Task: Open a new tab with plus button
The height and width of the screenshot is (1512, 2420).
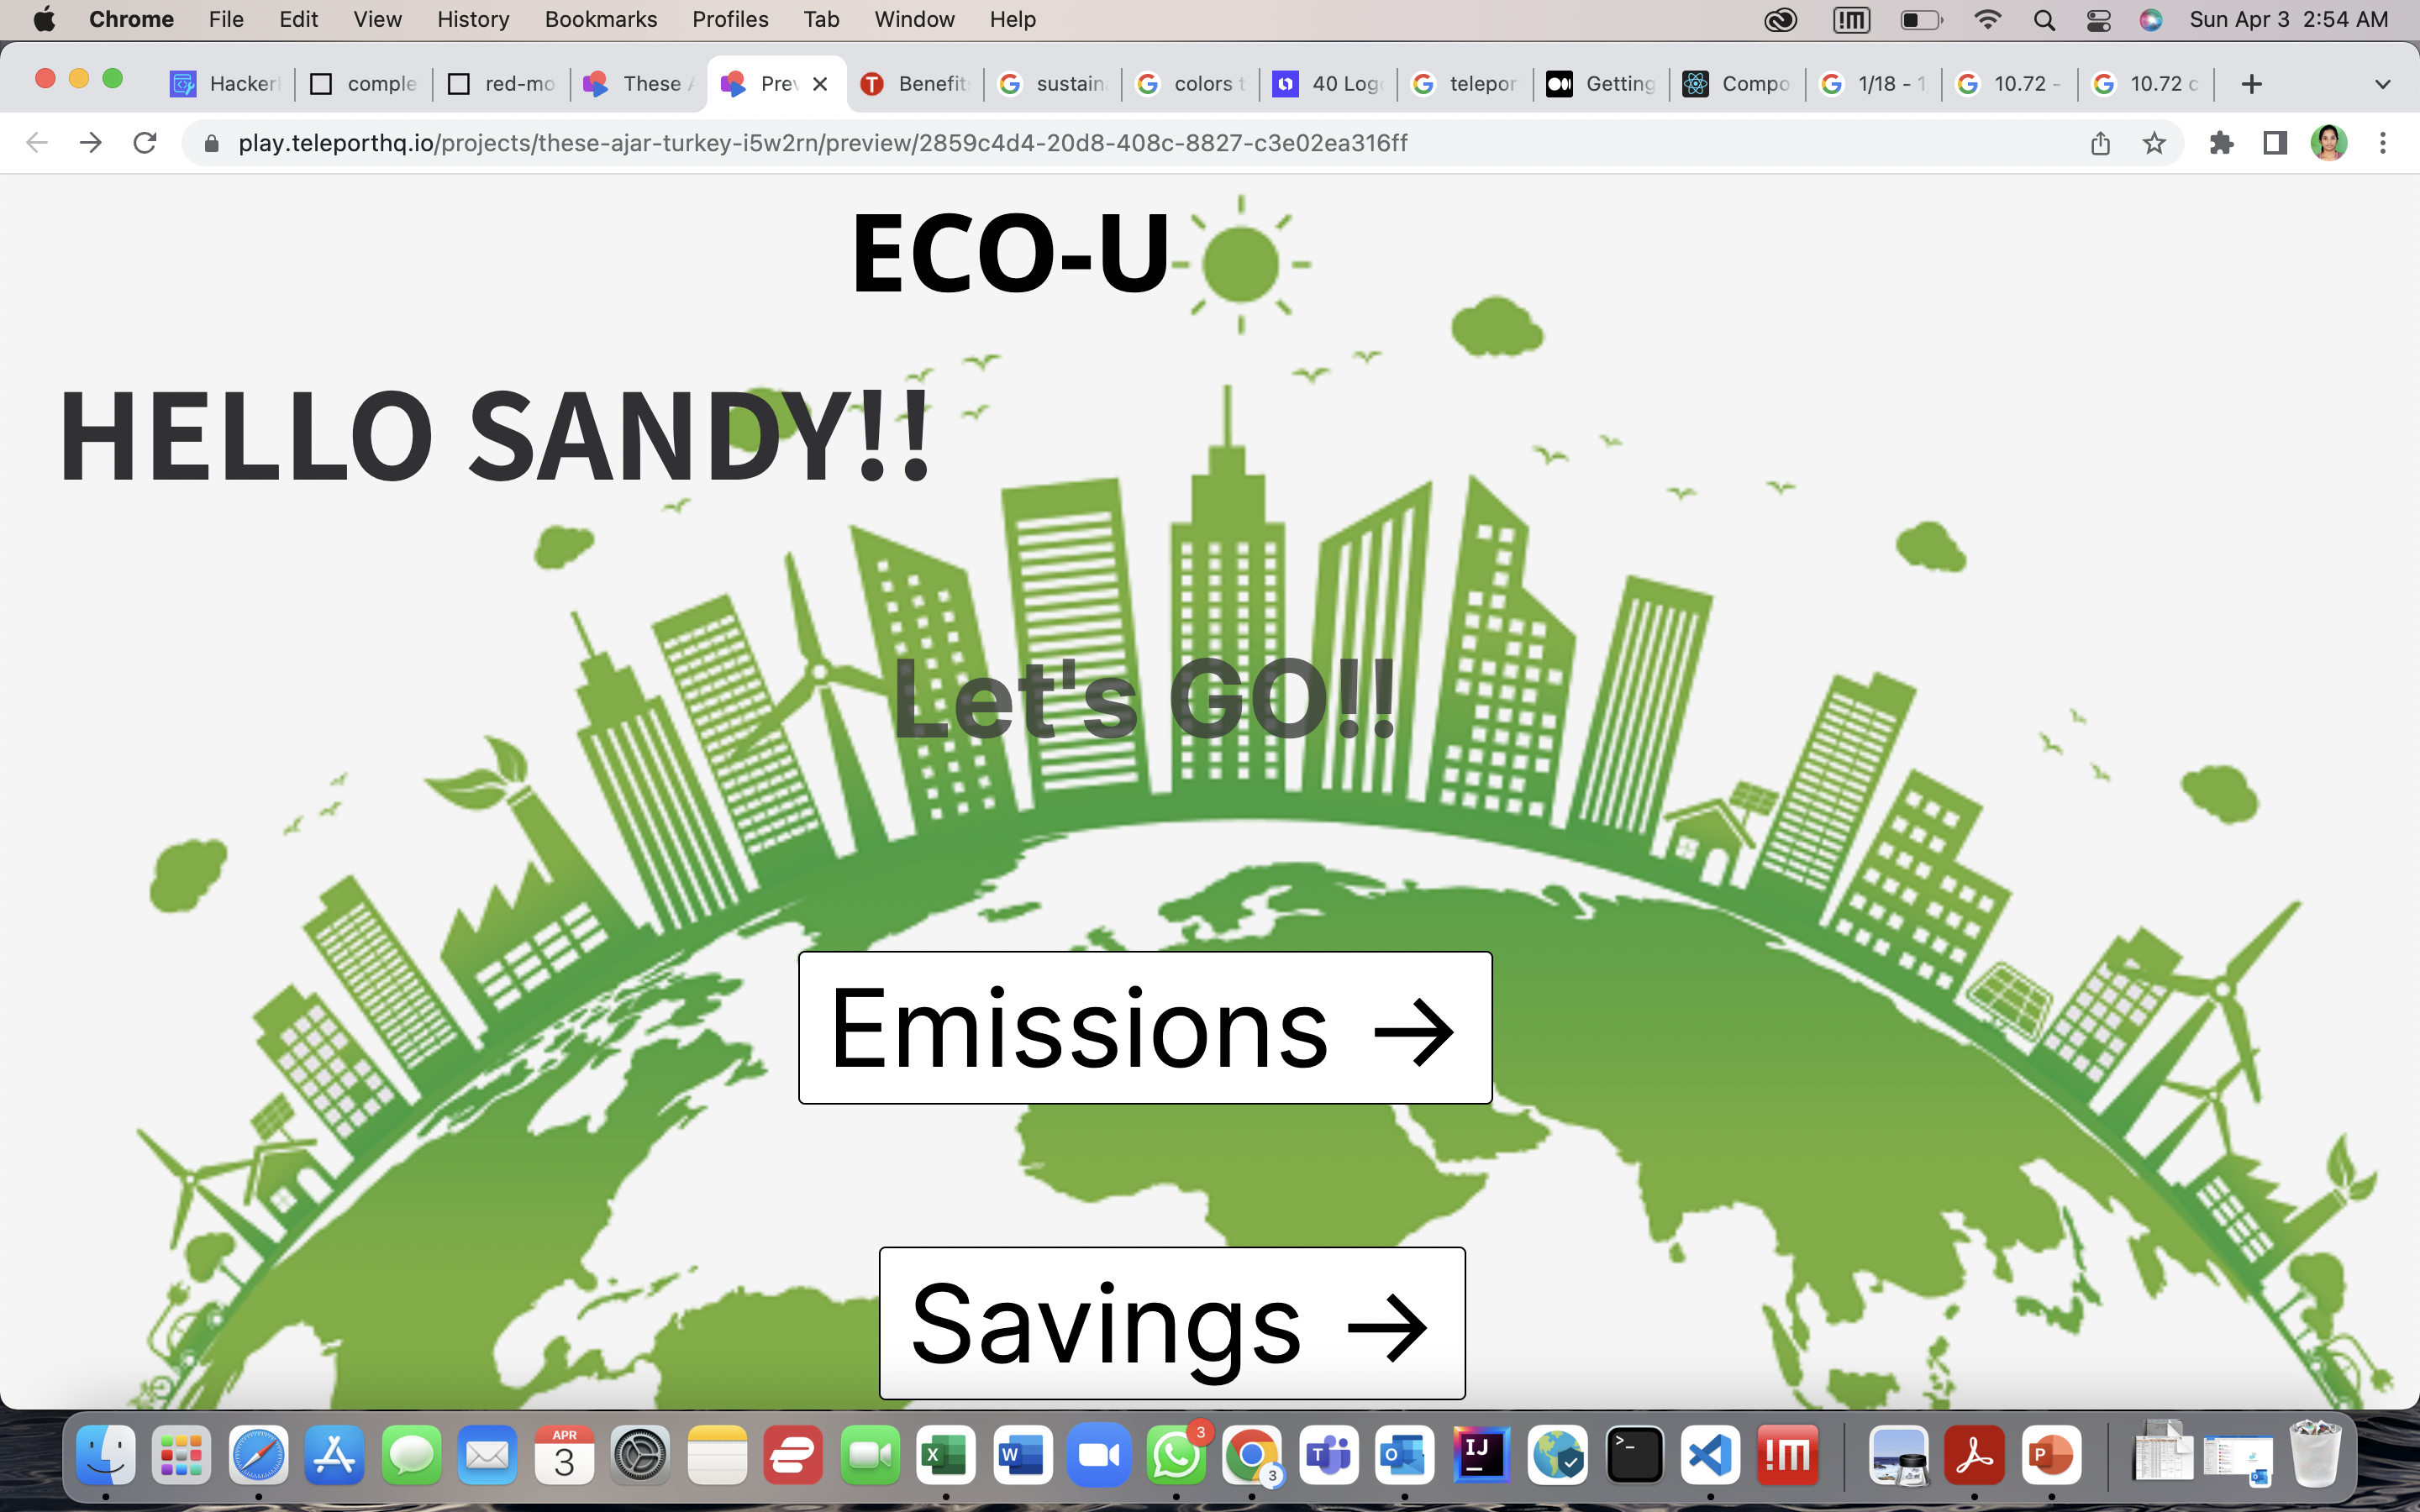Action: pyautogui.click(x=2251, y=84)
